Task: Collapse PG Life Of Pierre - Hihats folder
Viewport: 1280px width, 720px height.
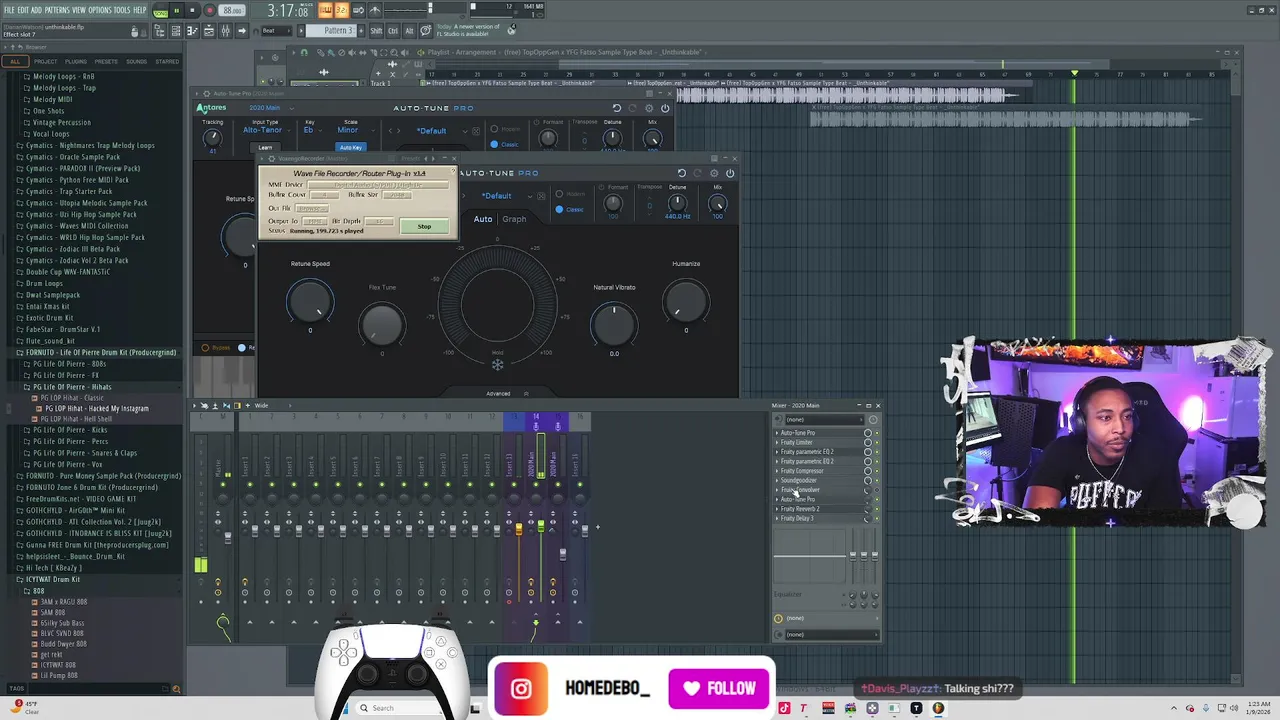Action: (x=69, y=387)
